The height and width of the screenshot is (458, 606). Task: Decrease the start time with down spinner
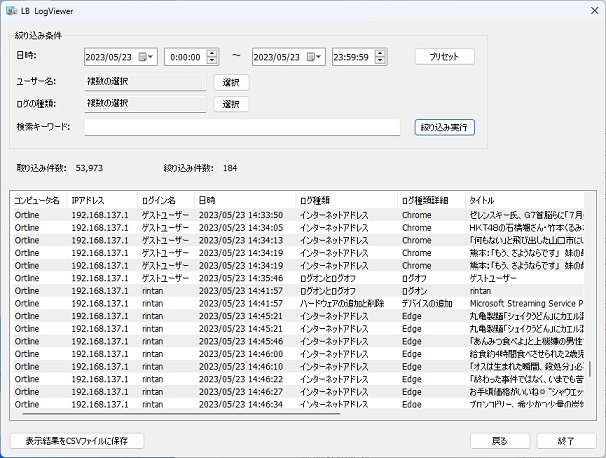click(x=212, y=61)
